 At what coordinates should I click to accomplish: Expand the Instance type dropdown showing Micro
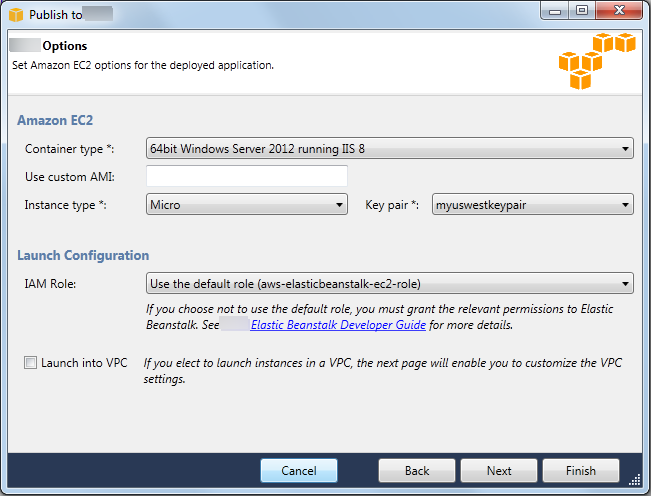tap(246, 205)
